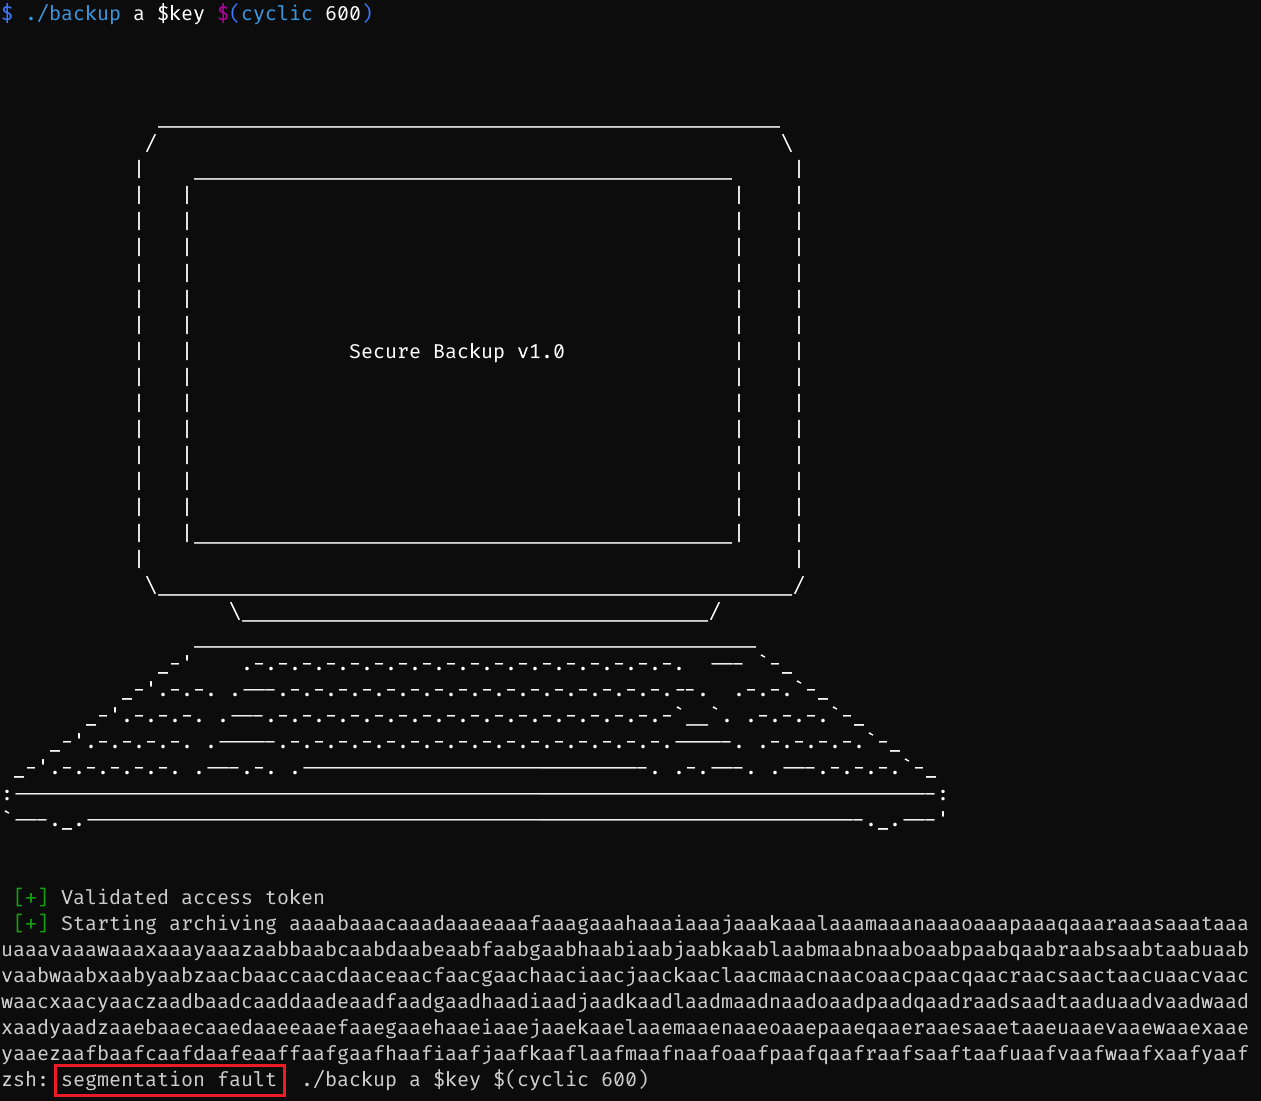
Task: Click './backup a $key $(cyclic 600)' in the zsh error line
Action: click(475, 1080)
